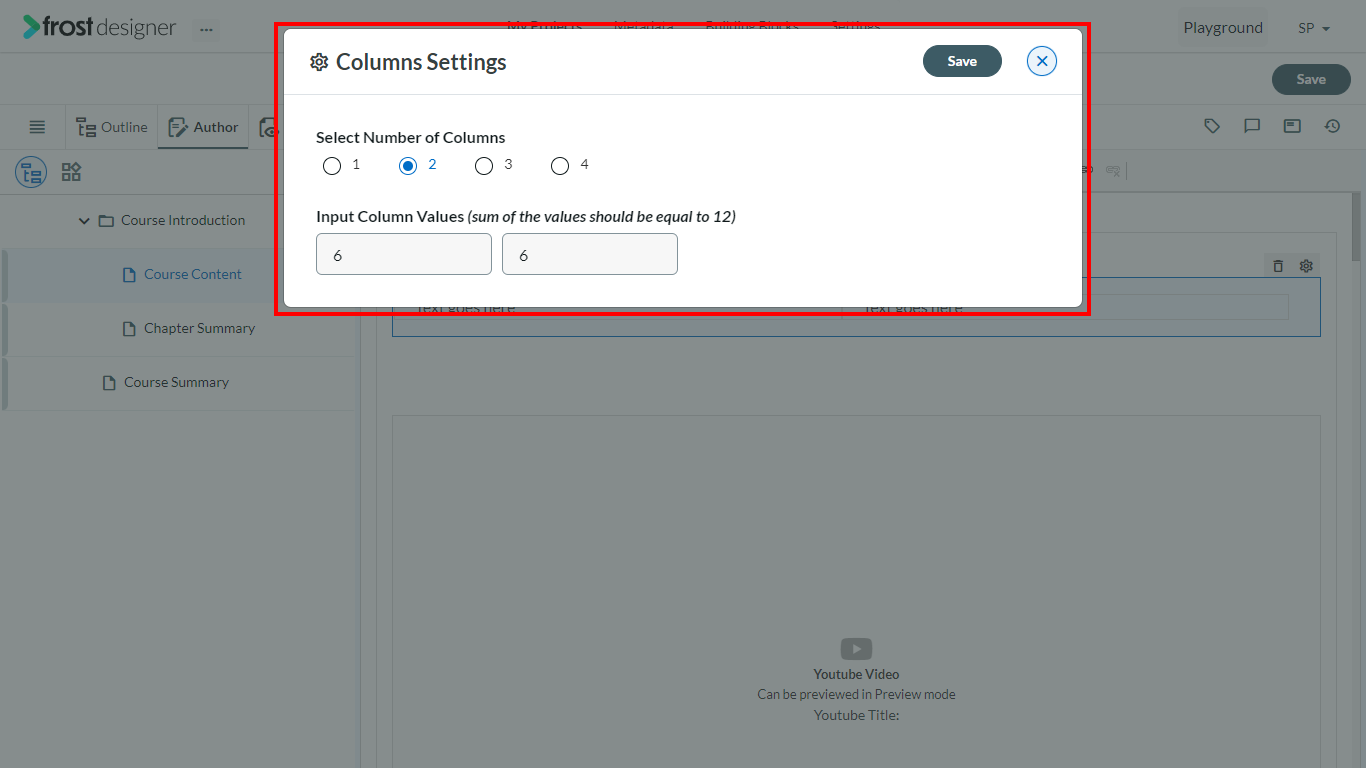Image resolution: width=1366 pixels, height=768 pixels.
Task: Save the Columns Settings dialog
Action: [x=962, y=61]
